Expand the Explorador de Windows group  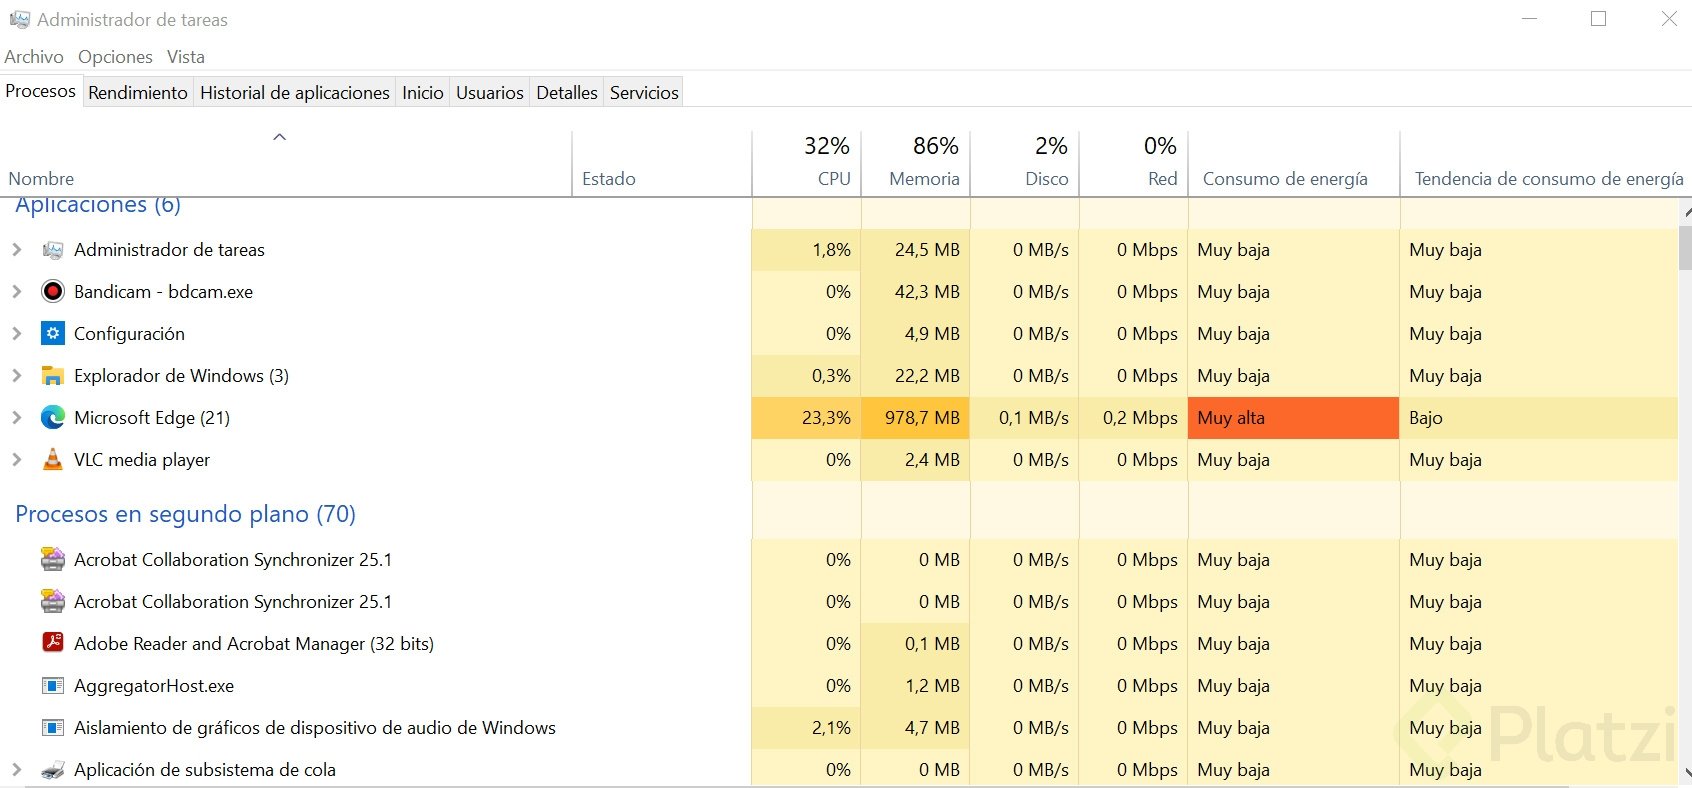click(x=16, y=376)
